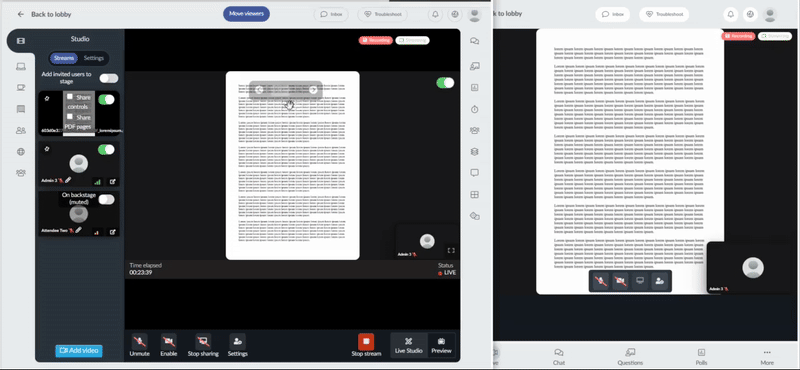The width and height of the screenshot is (800, 370).
Task: Open timer icon in right sidebar
Action: (x=474, y=109)
